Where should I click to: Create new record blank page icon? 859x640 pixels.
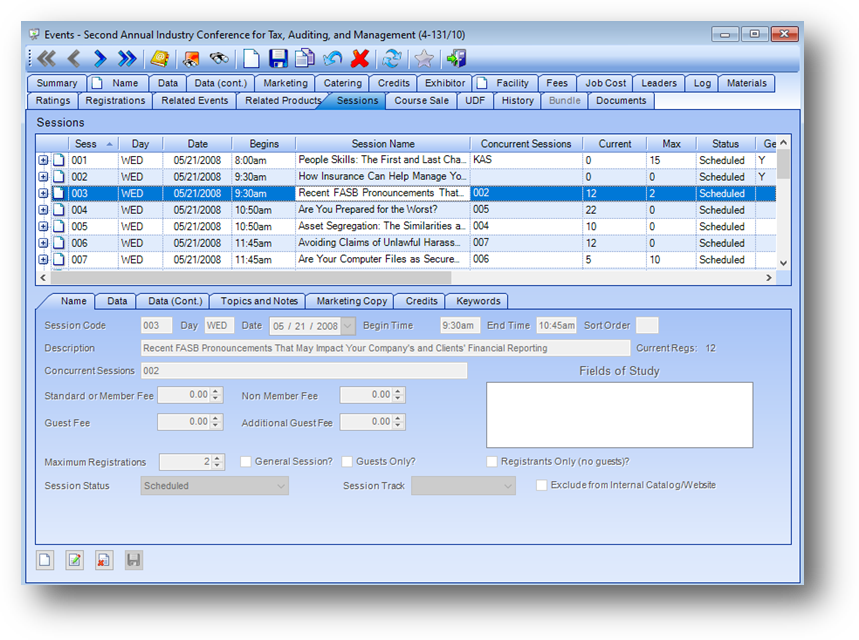pyautogui.click(x=251, y=58)
